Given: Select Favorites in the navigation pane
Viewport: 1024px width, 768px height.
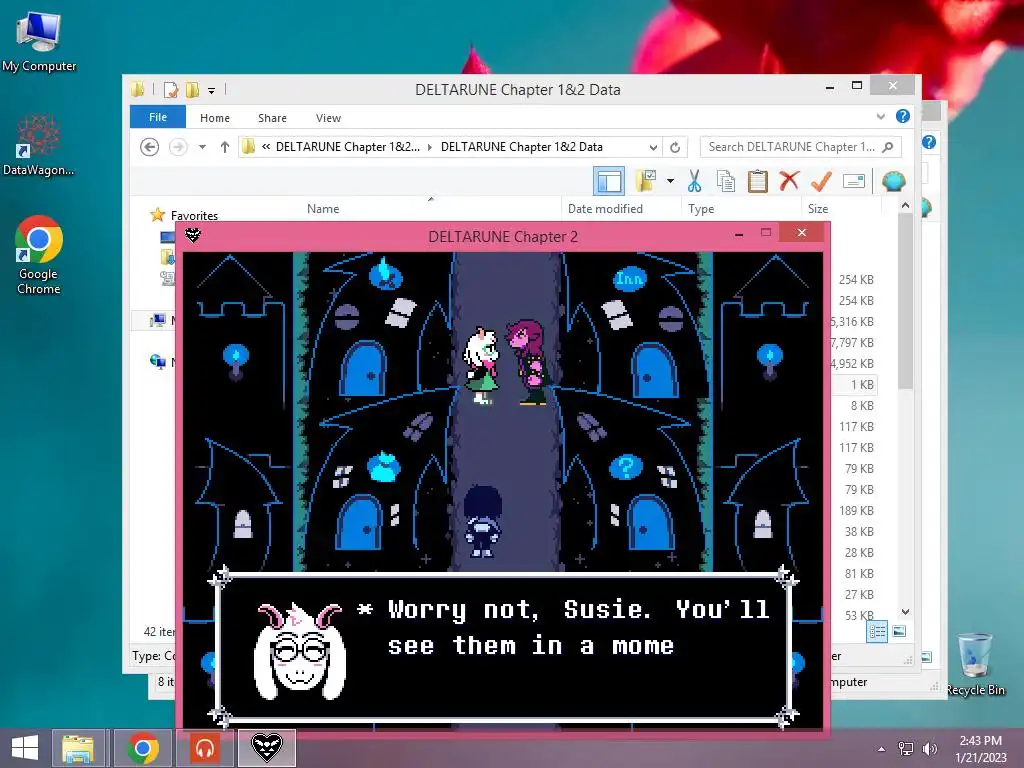Looking at the screenshot, I should 195,216.
